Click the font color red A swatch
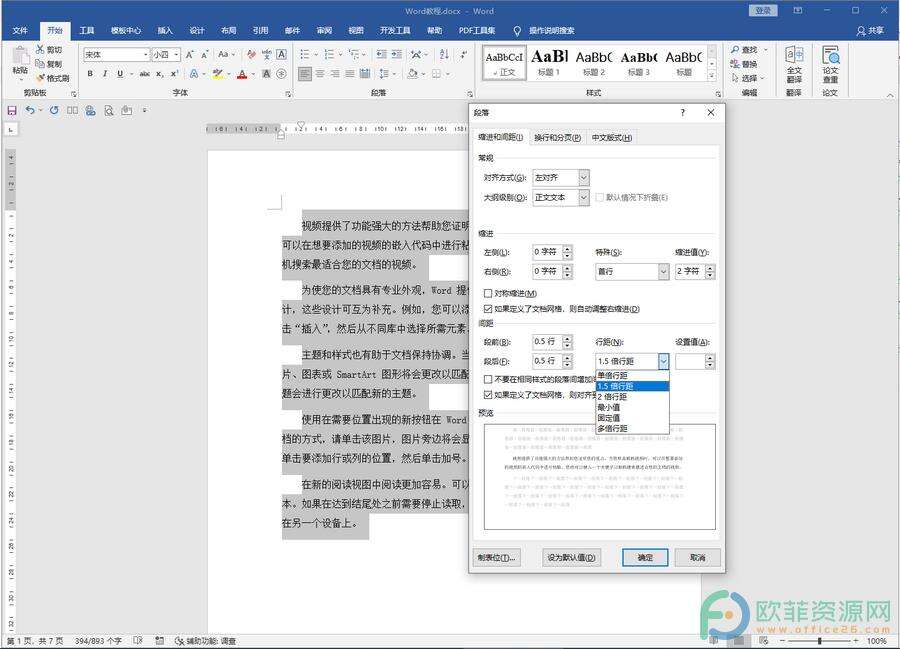The height and width of the screenshot is (649, 900). [242, 74]
